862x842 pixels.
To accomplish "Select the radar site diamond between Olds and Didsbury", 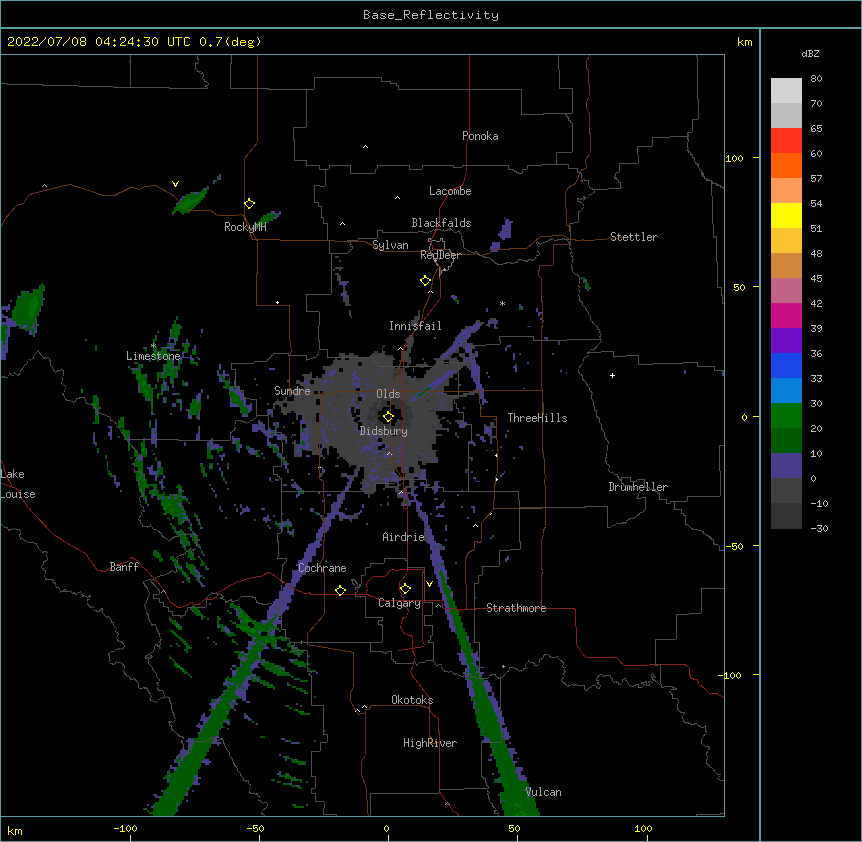I will 388,417.
